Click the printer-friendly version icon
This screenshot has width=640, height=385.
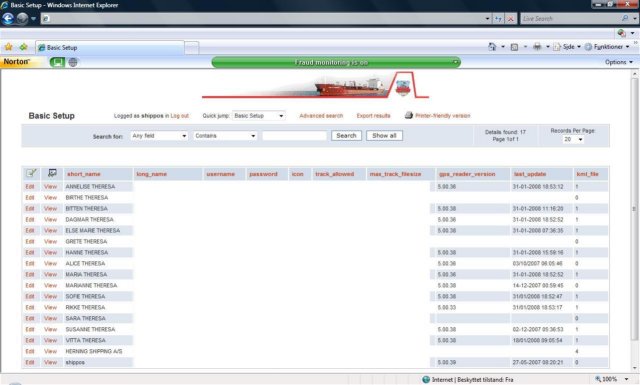(409, 115)
